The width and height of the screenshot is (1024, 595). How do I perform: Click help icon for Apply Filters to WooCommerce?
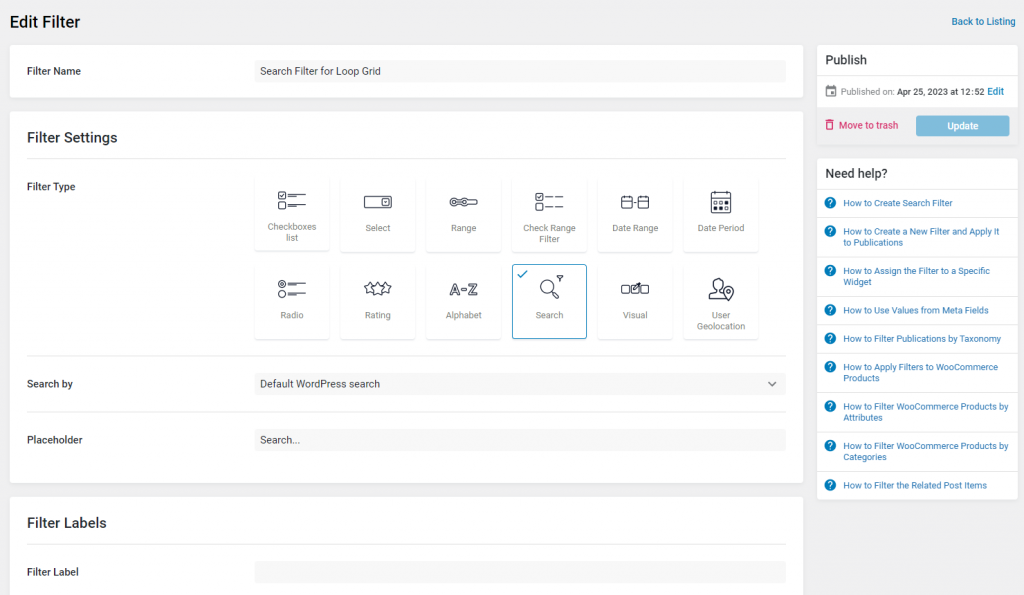click(x=830, y=367)
